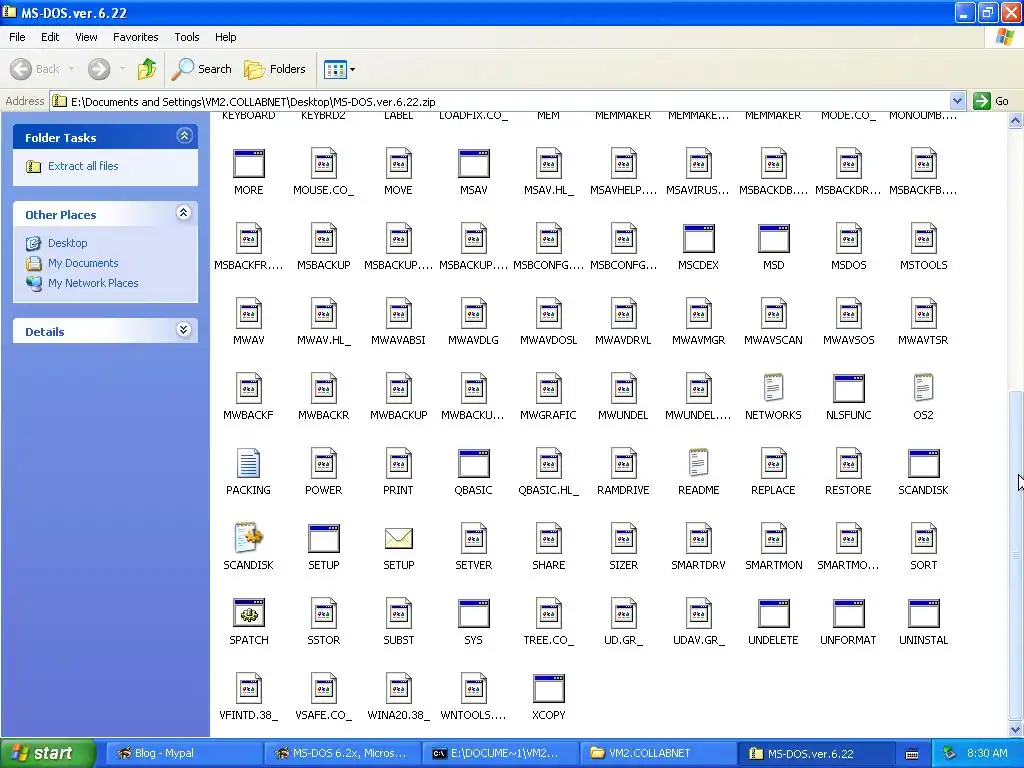
Task: Select the UNINSTAL program icon
Action: point(923,614)
